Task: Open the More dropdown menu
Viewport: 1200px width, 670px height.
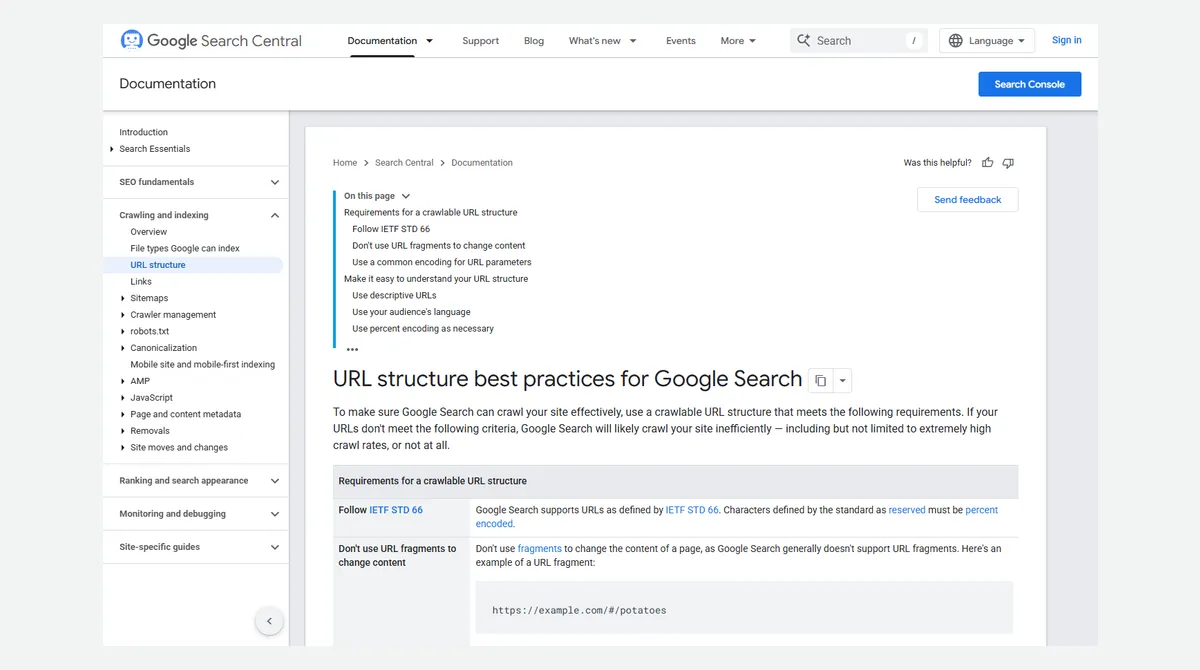Action: pos(738,41)
